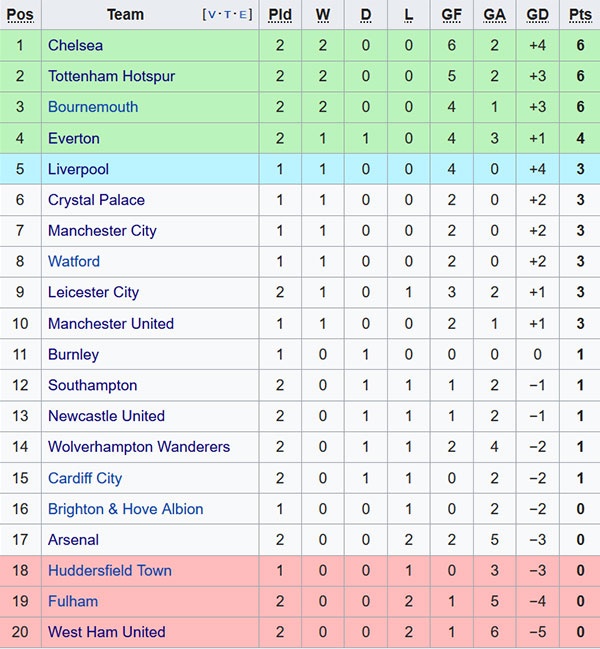Open the Burnley team page
The width and height of the screenshot is (600, 649).
click(x=73, y=354)
